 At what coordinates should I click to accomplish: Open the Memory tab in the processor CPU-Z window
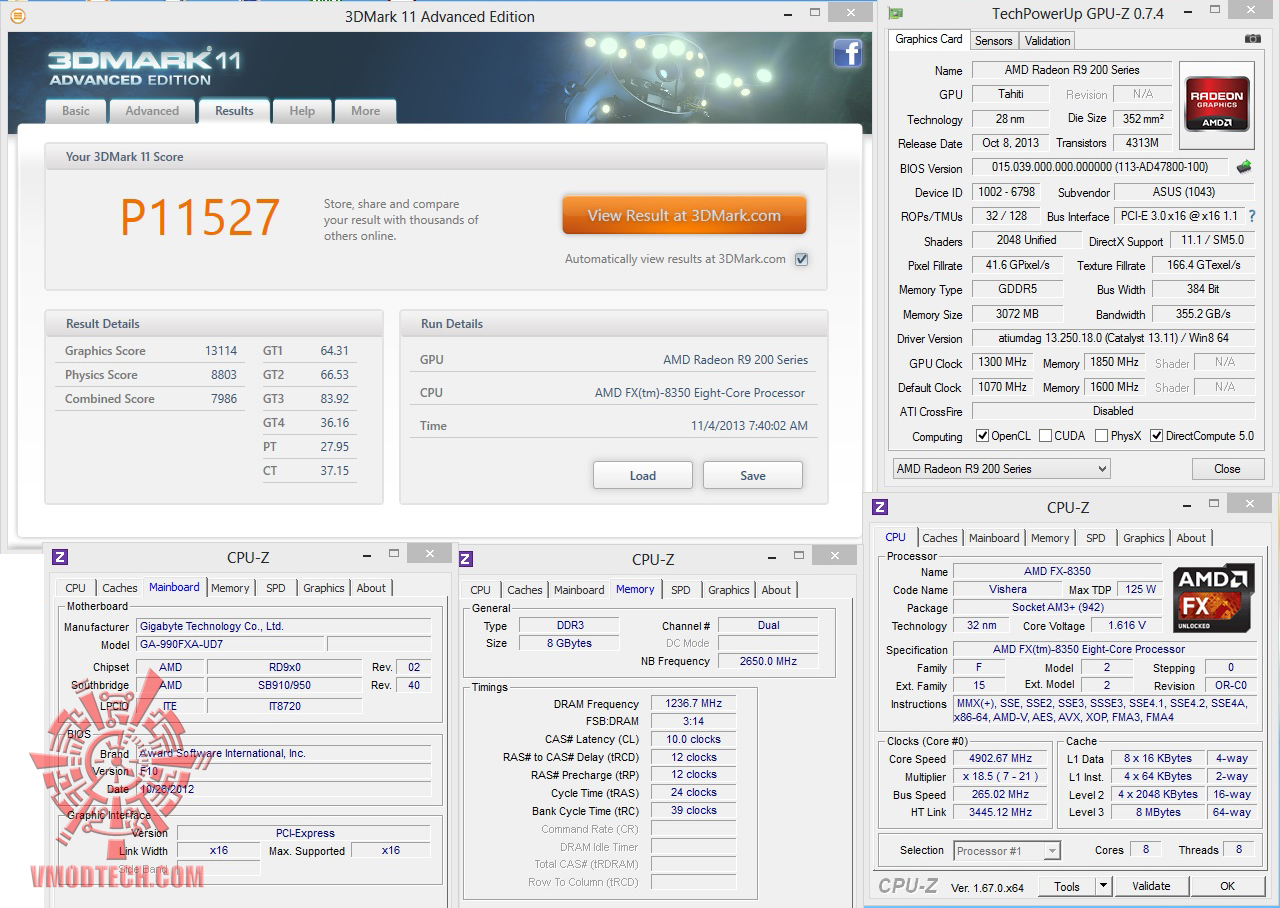point(1050,538)
